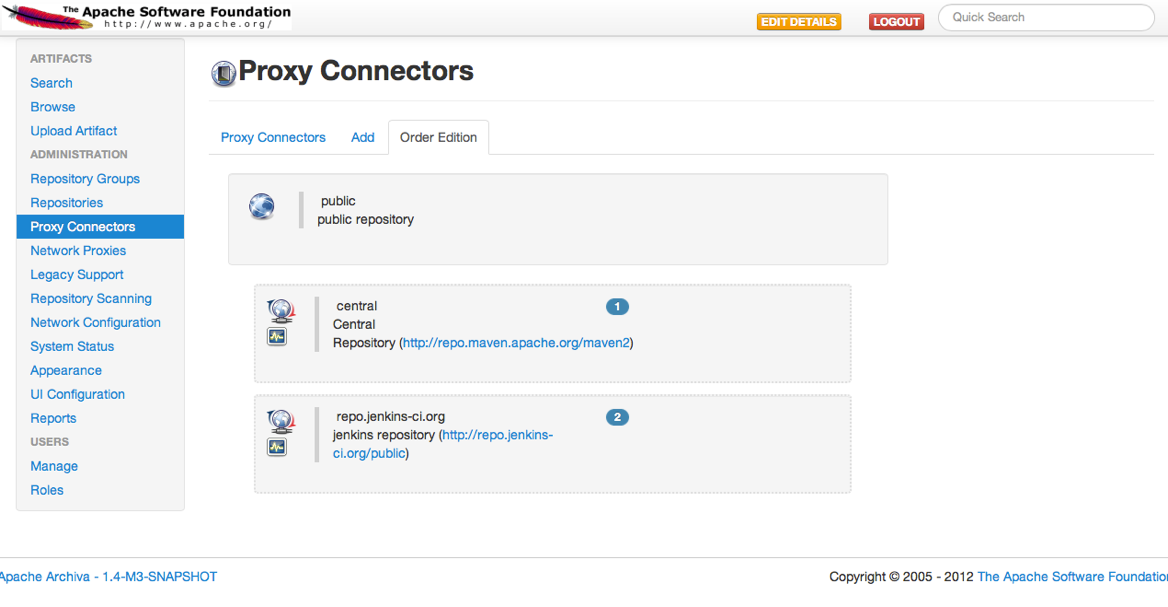
Task: Open the Proxy Connectors tab
Action: [x=273, y=138]
